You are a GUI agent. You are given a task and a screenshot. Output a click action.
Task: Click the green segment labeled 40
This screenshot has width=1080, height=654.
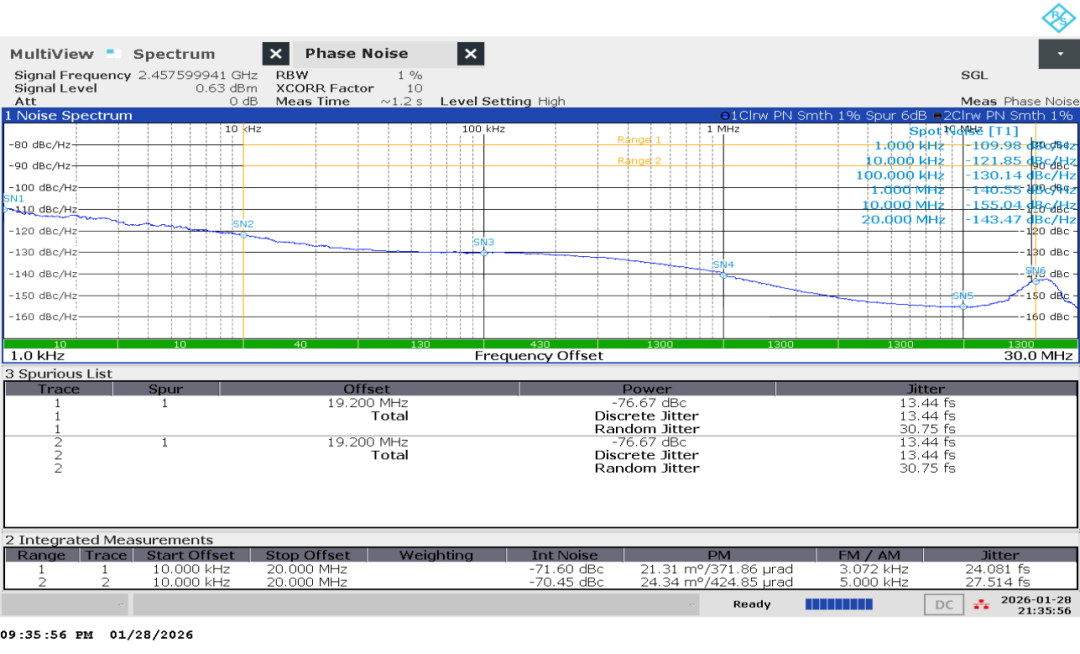click(300, 344)
